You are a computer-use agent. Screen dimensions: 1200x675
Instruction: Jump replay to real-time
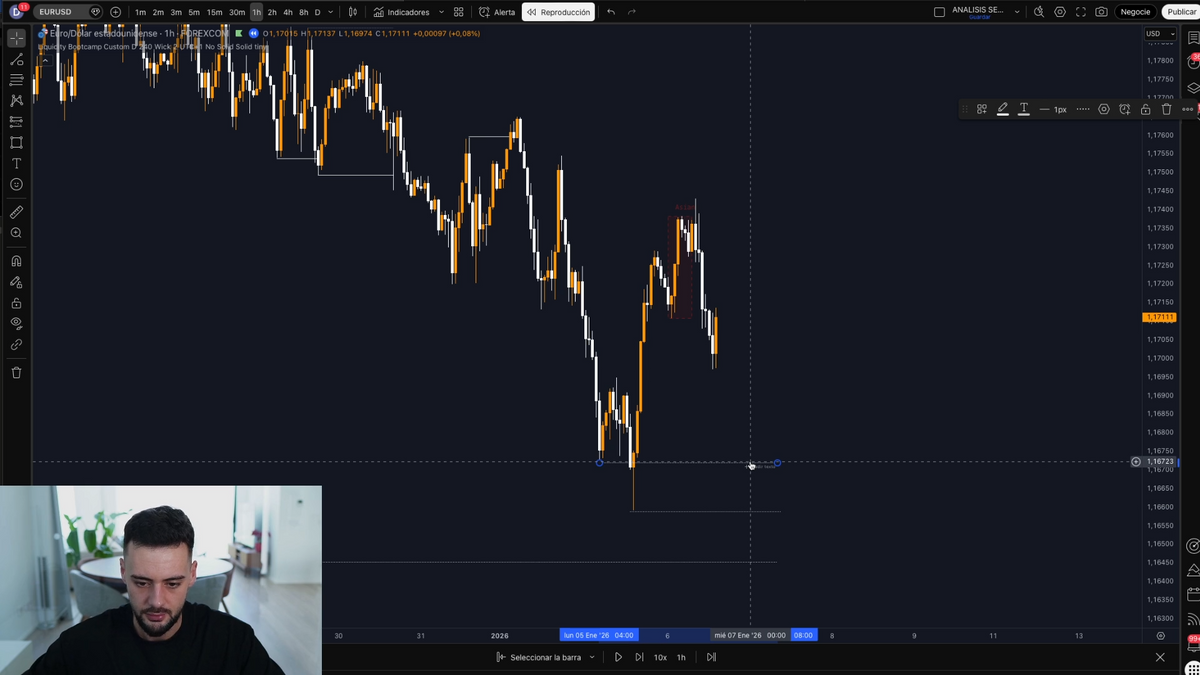tap(711, 657)
